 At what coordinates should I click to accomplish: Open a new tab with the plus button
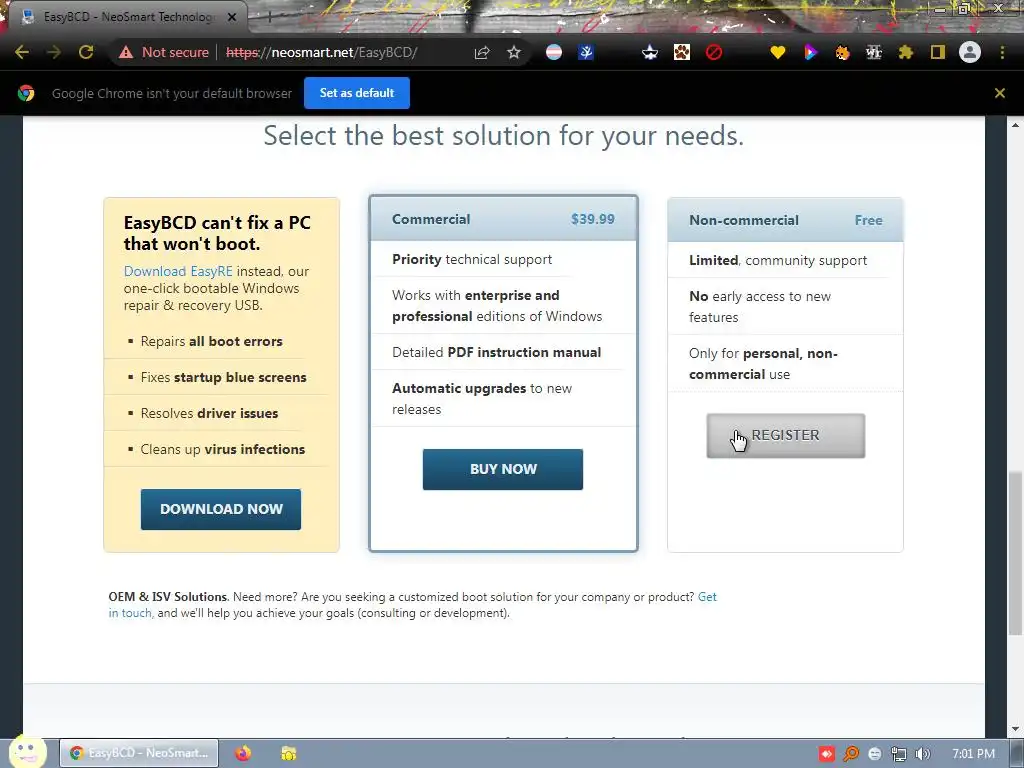coord(269,18)
